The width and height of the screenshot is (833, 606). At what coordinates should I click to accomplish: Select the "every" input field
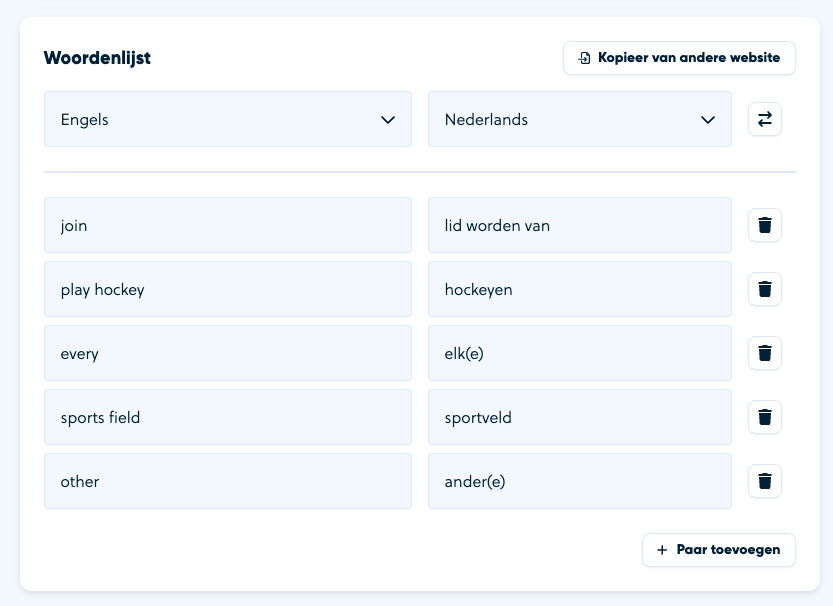(227, 353)
